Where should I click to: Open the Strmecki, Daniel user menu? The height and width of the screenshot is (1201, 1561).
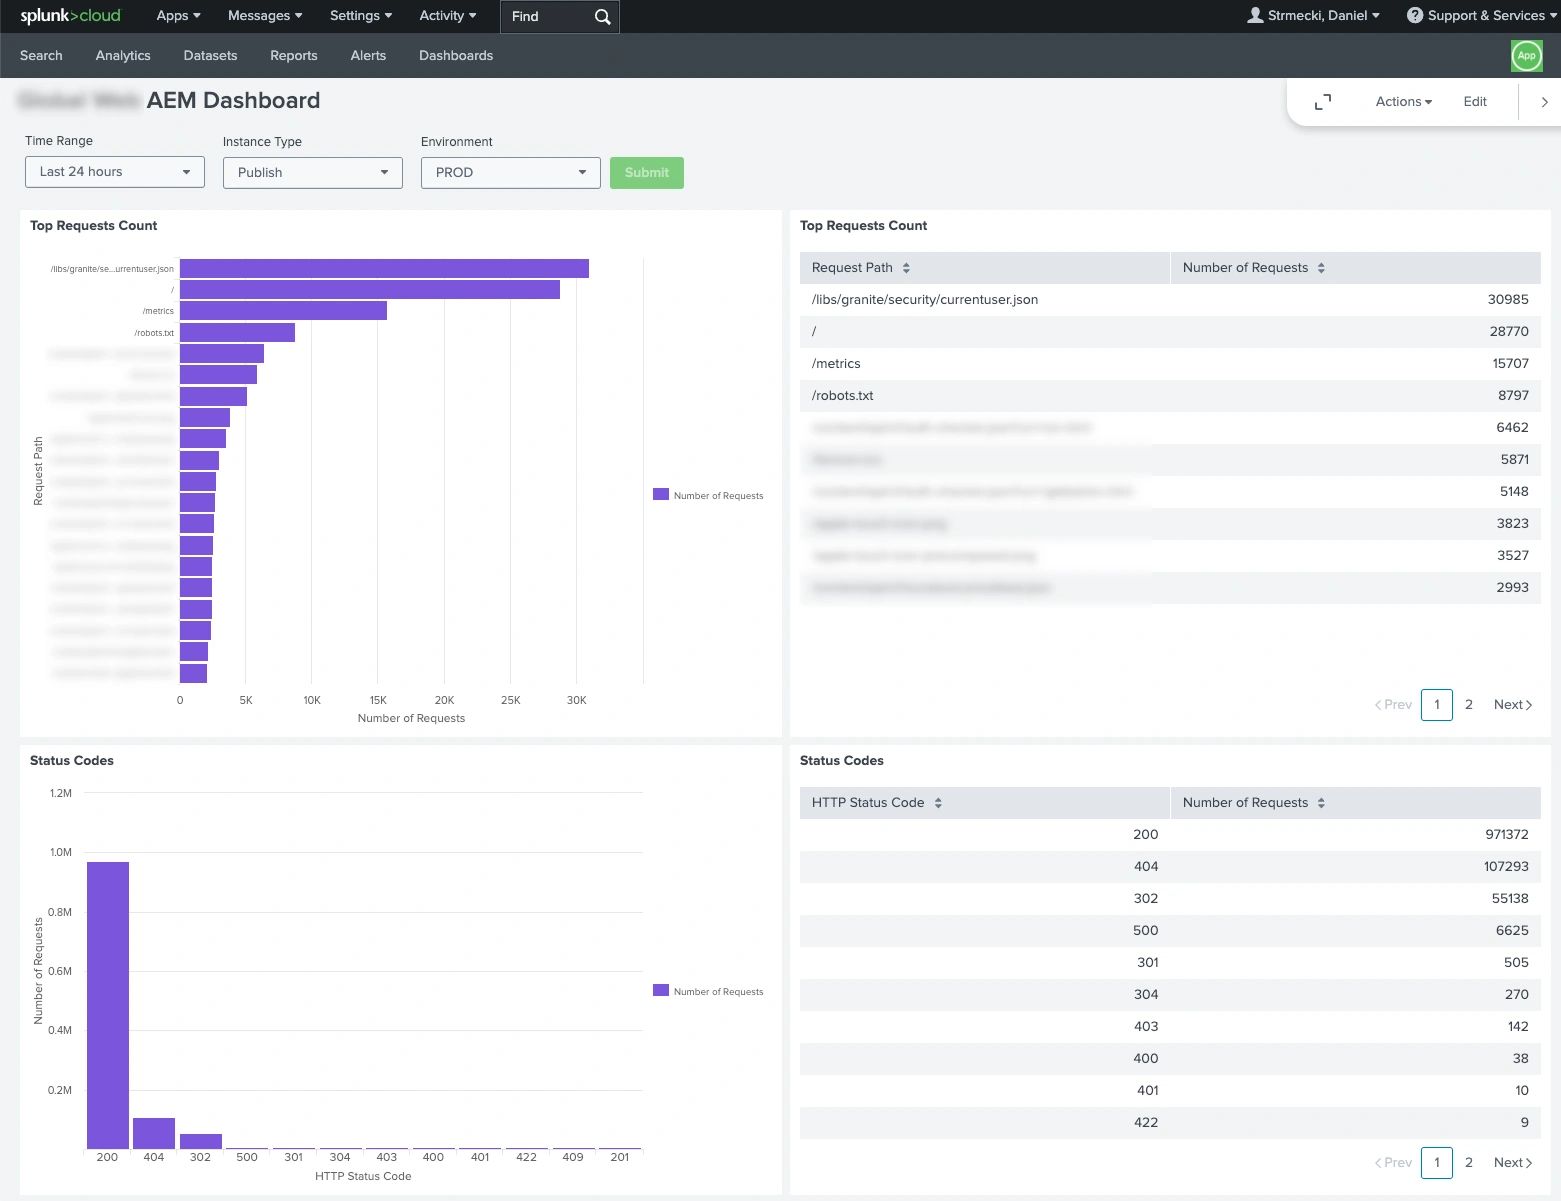(x=1313, y=15)
